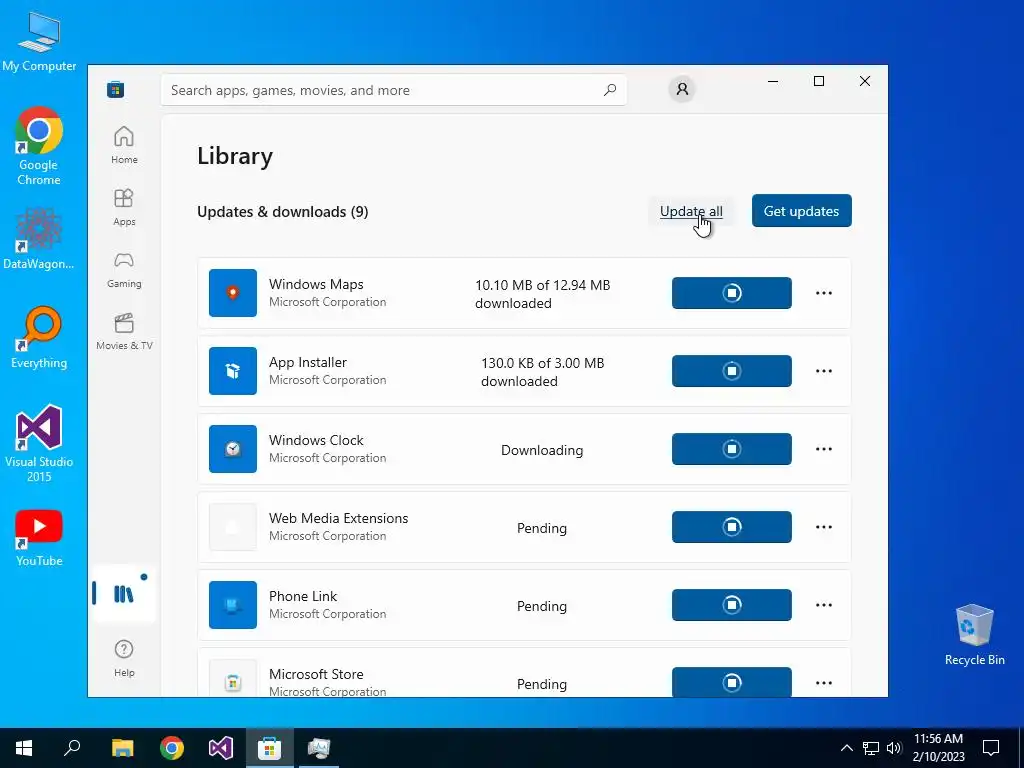This screenshot has height=768, width=1024.
Task: Show hidden system tray icons
Action: [846, 748]
